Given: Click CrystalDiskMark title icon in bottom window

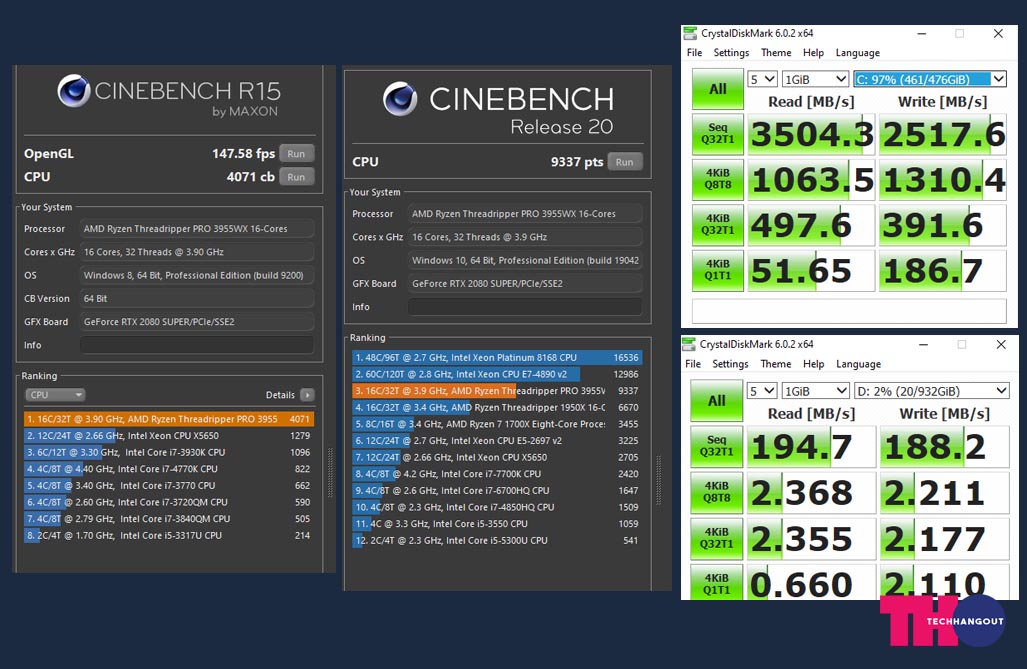Looking at the screenshot, I should [x=689, y=344].
